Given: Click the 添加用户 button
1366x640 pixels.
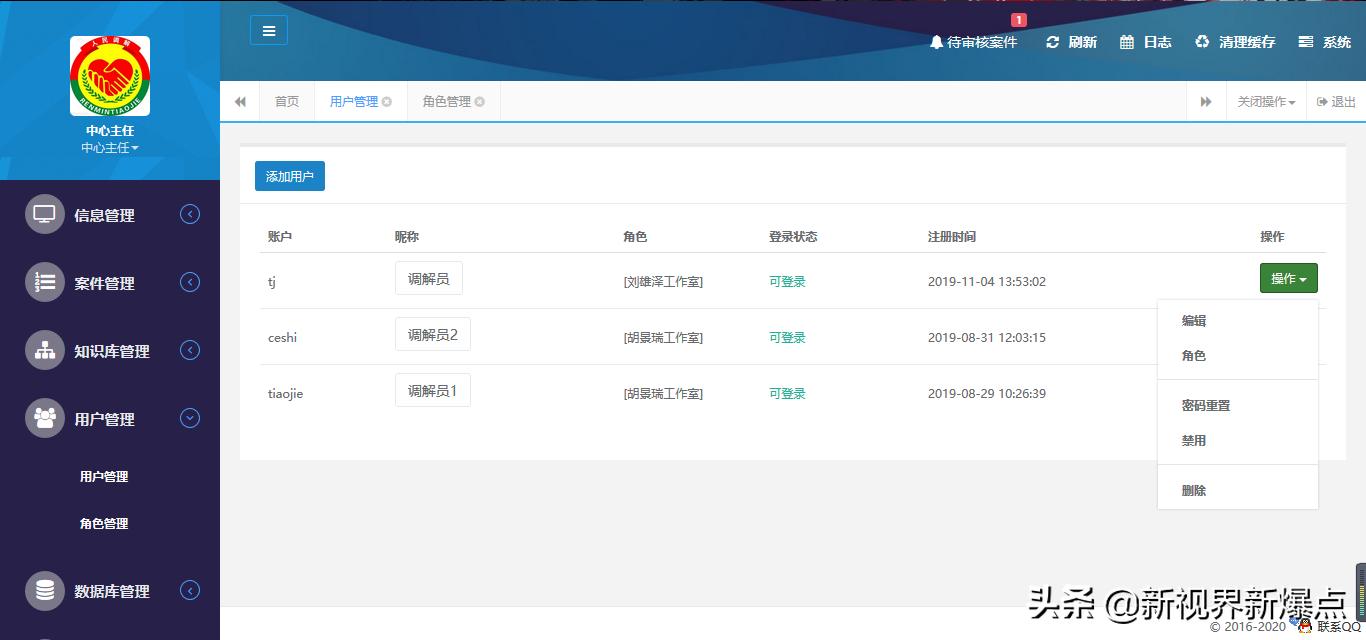Looking at the screenshot, I should [x=289, y=175].
